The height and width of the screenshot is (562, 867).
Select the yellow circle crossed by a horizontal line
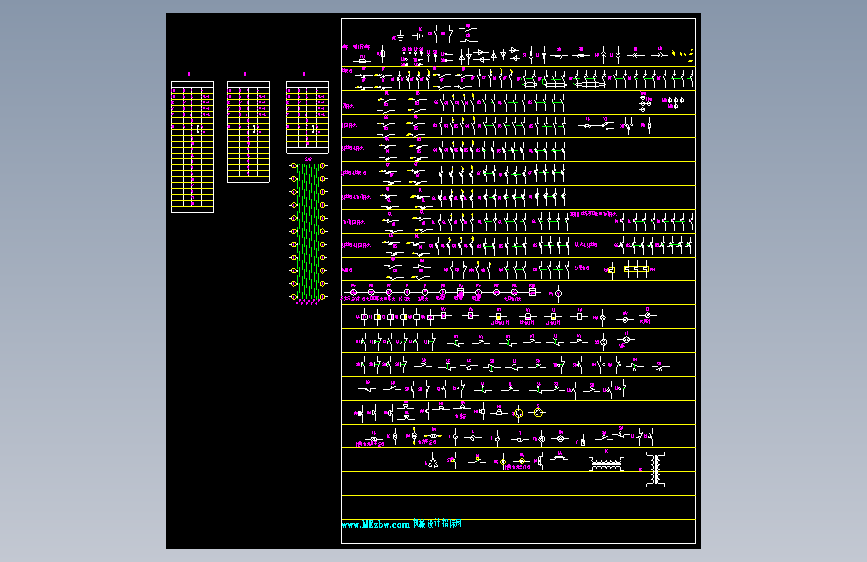coord(538,412)
